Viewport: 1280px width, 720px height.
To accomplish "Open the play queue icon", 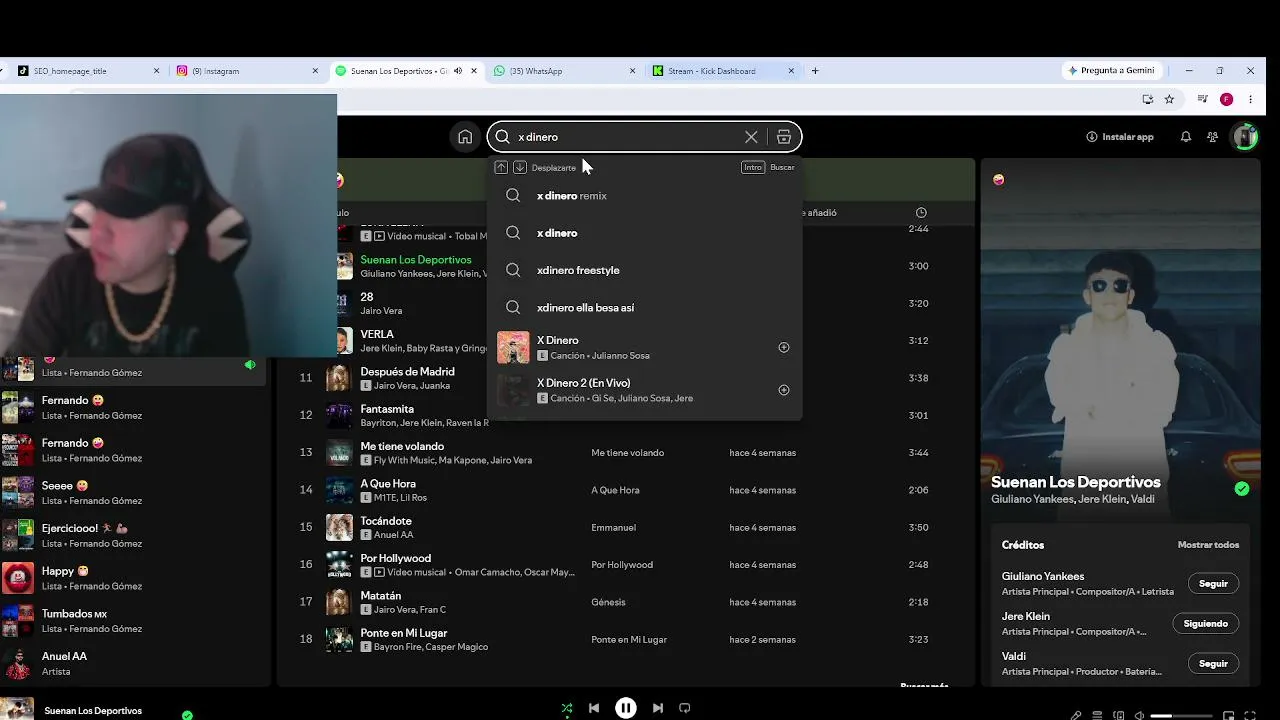I will click(x=1098, y=715).
